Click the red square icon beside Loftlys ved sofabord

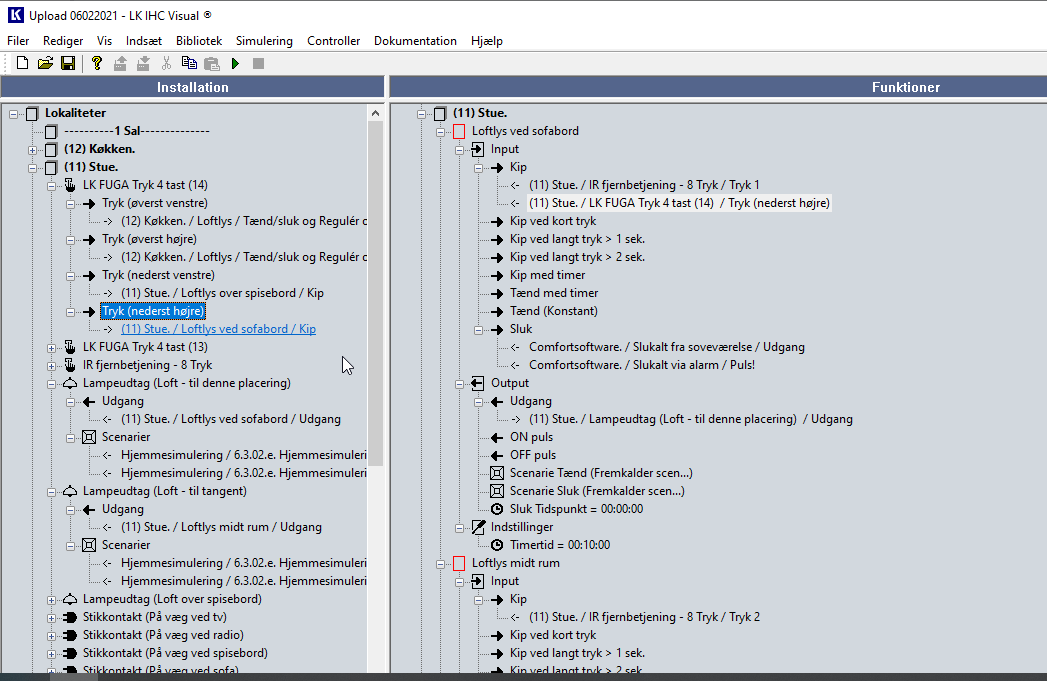point(459,131)
